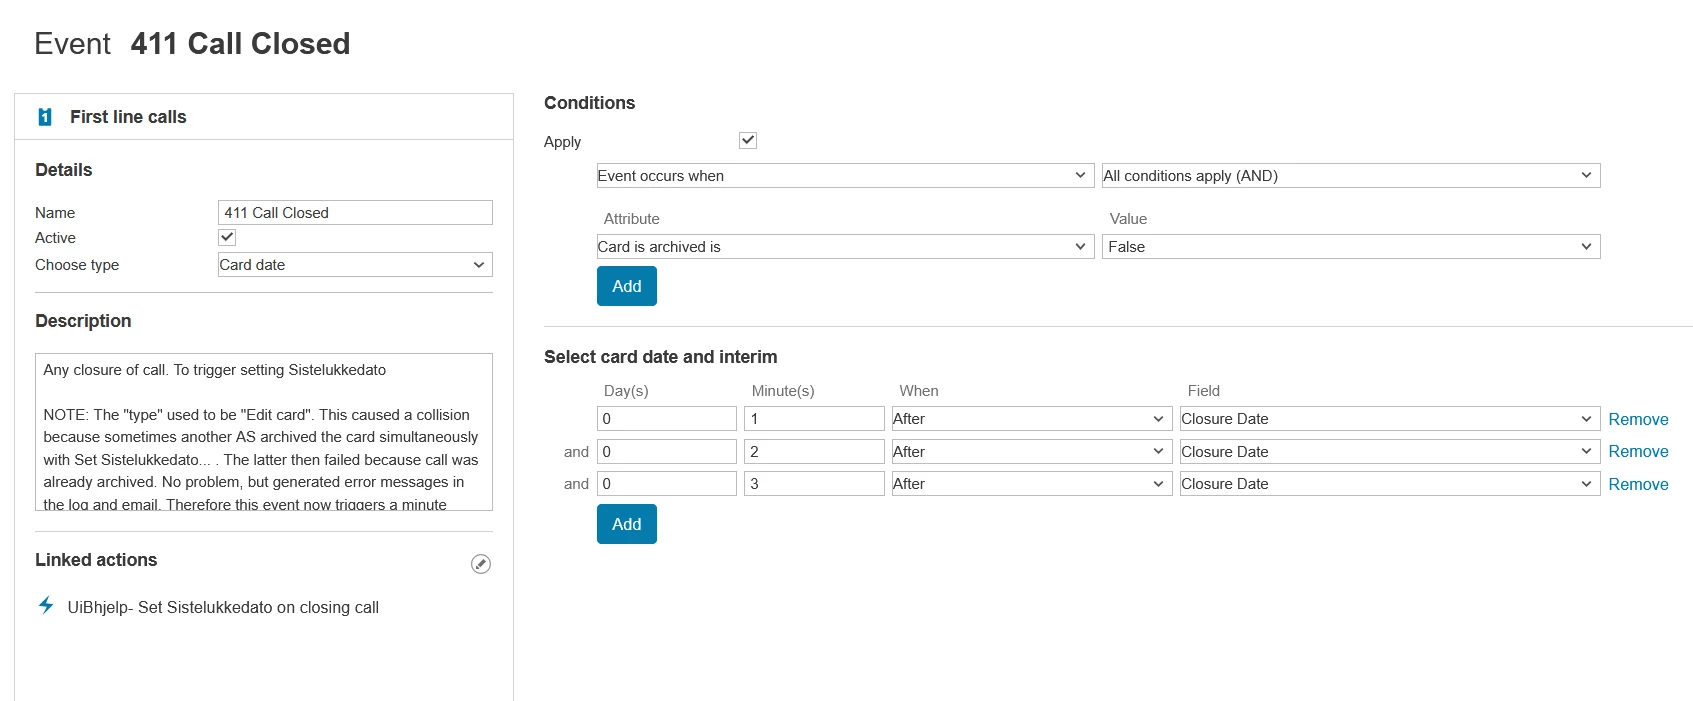Remove the 2-minute interim row

click(x=1637, y=452)
